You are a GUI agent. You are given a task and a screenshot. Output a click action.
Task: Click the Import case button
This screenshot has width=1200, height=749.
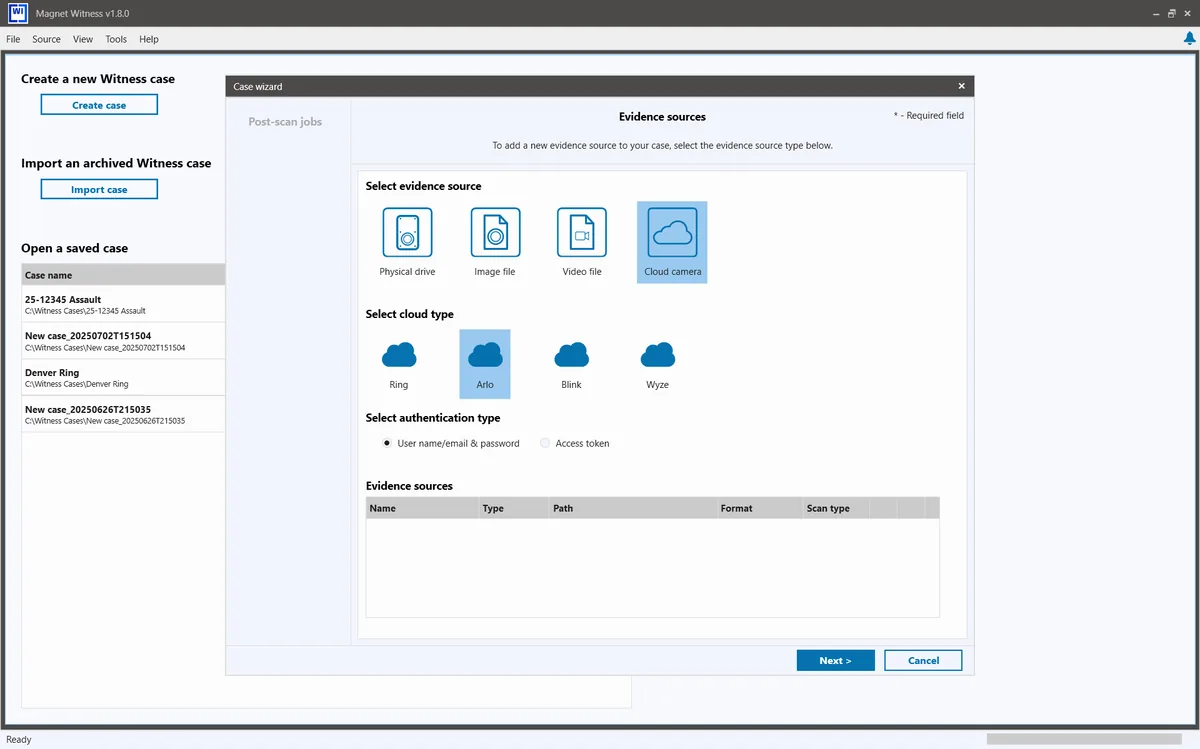pos(99,189)
